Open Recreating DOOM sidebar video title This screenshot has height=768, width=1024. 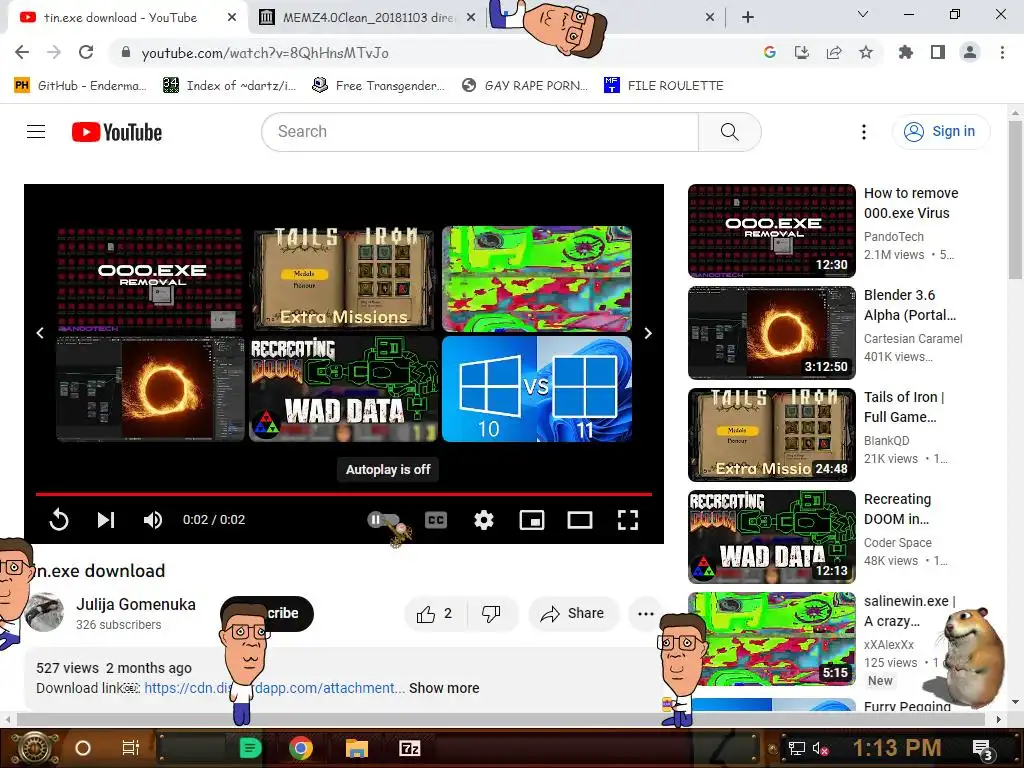(x=897, y=509)
